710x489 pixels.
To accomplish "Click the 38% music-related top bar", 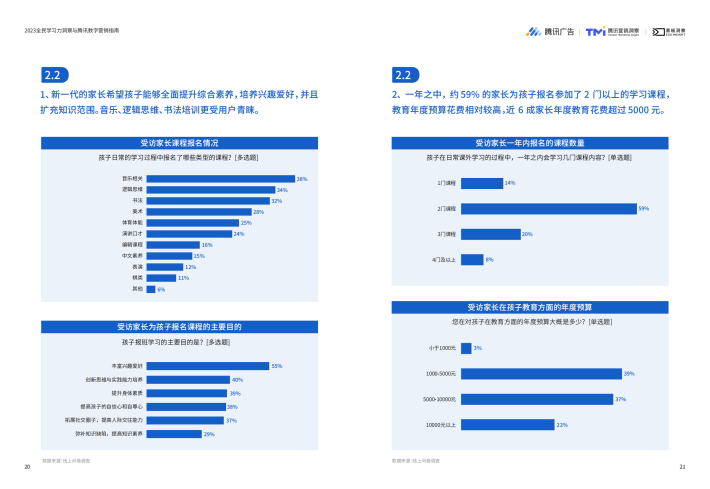I will (221, 179).
